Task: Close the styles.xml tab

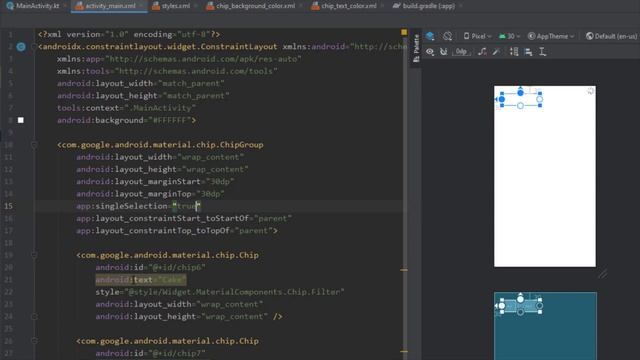Action: 196,6
